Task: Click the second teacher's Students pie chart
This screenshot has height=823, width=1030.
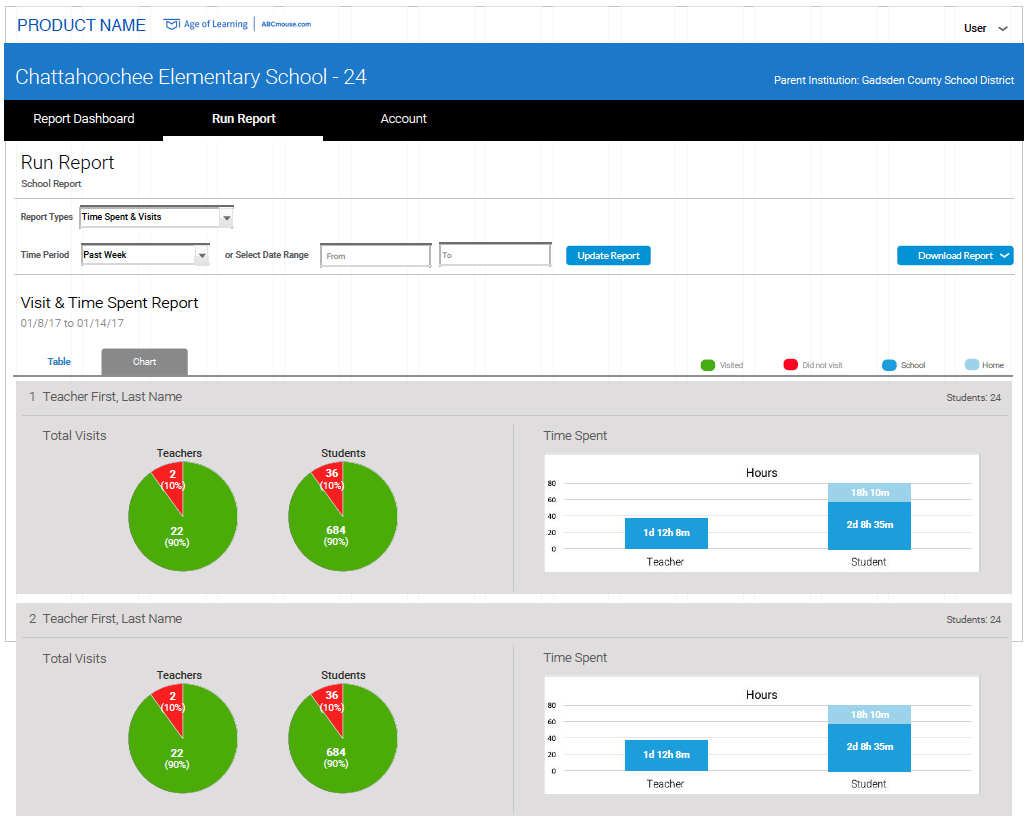Action: pos(343,738)
